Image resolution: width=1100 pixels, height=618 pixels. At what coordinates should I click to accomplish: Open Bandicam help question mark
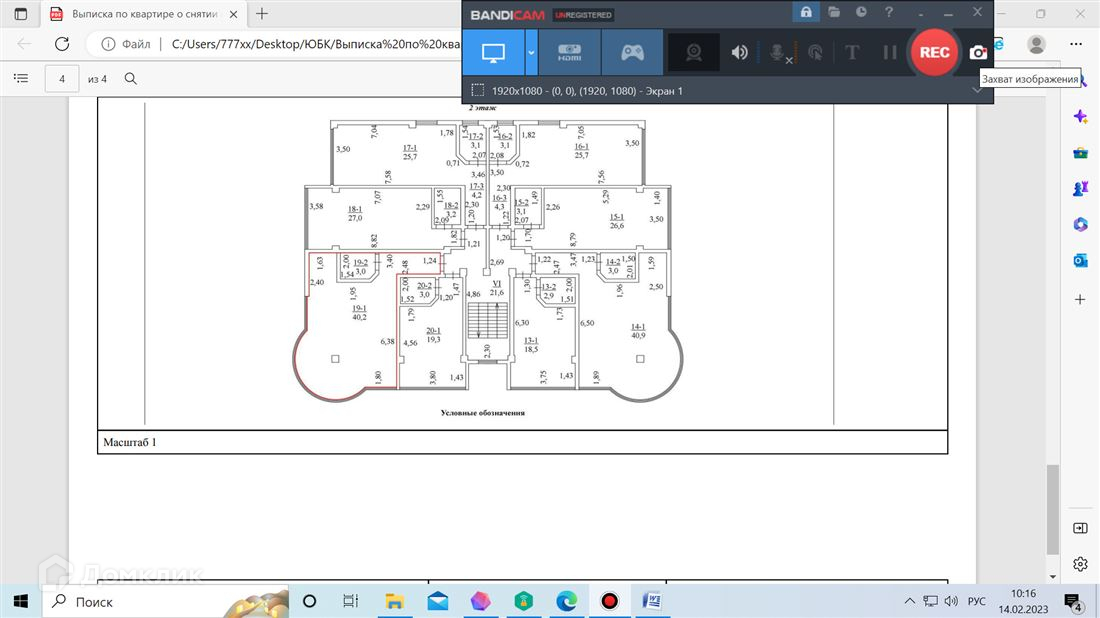point(889,12)
